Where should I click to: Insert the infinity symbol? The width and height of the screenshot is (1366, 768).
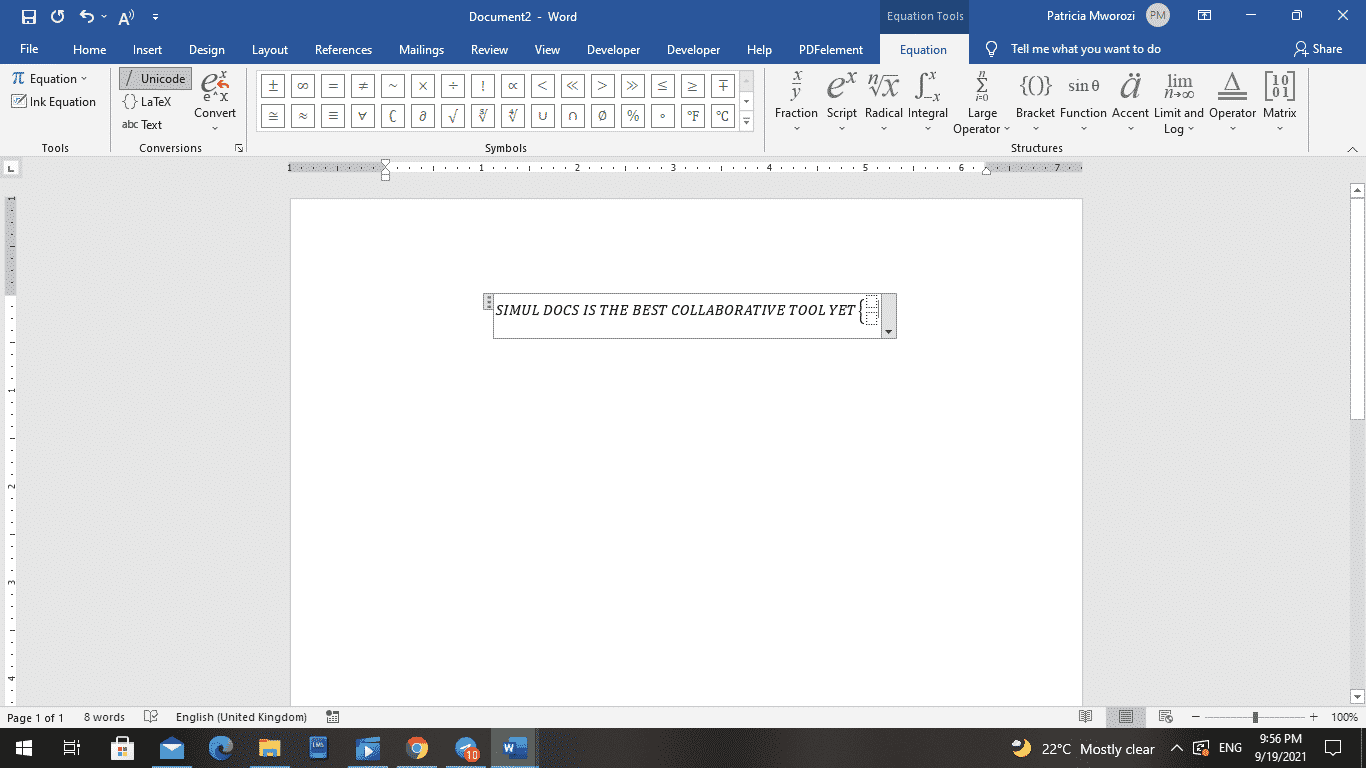[302, 86]
